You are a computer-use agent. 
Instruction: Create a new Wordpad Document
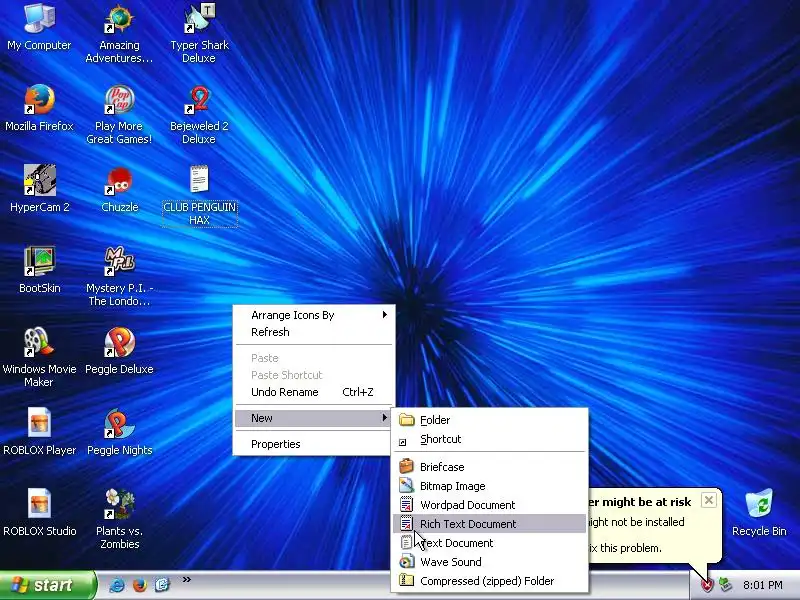490,505
